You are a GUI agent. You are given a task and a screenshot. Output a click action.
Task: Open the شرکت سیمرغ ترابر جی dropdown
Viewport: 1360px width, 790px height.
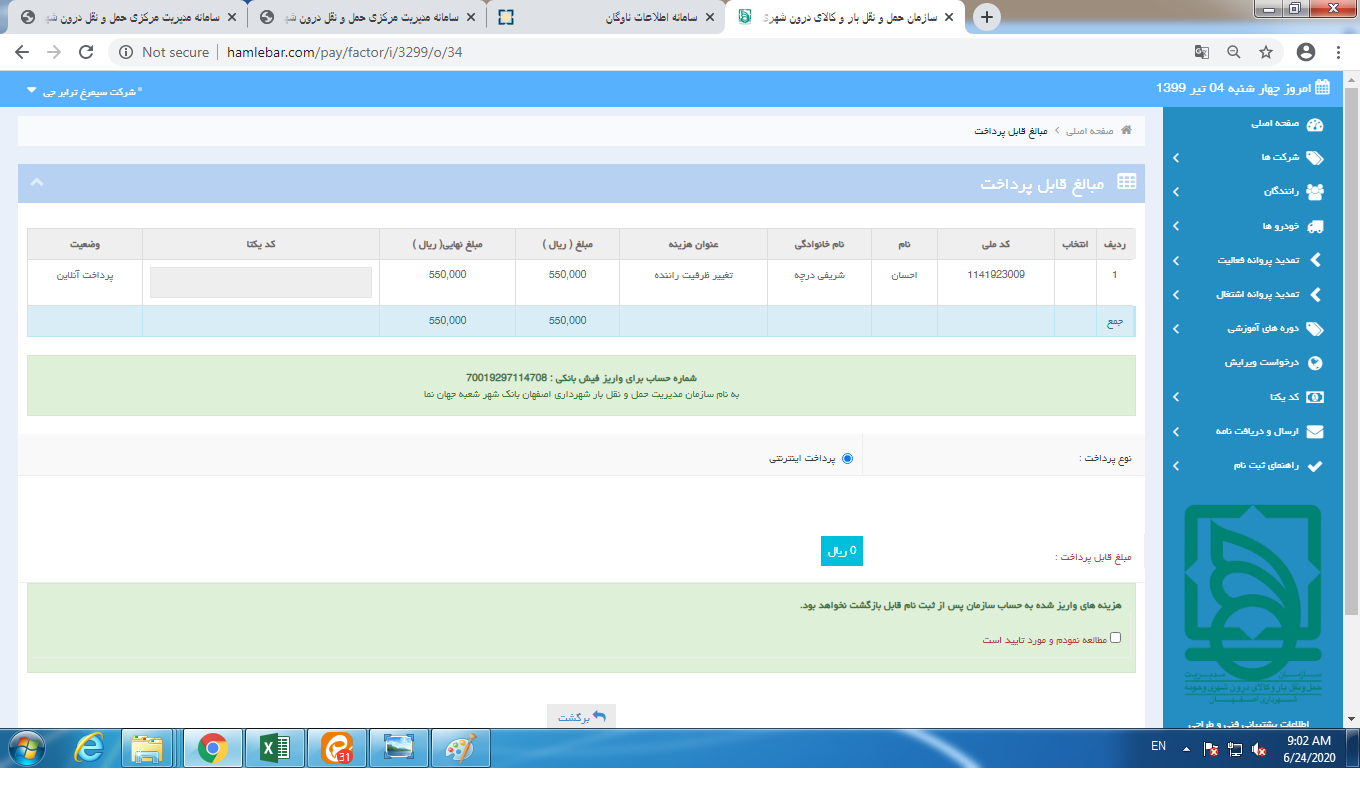[x=84, y=91]
